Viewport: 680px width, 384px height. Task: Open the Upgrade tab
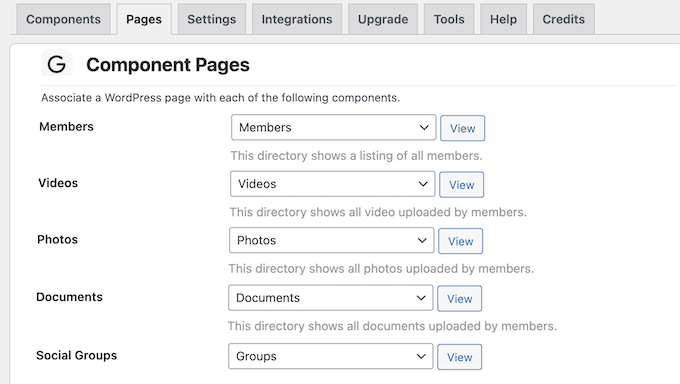pos(383,19)
